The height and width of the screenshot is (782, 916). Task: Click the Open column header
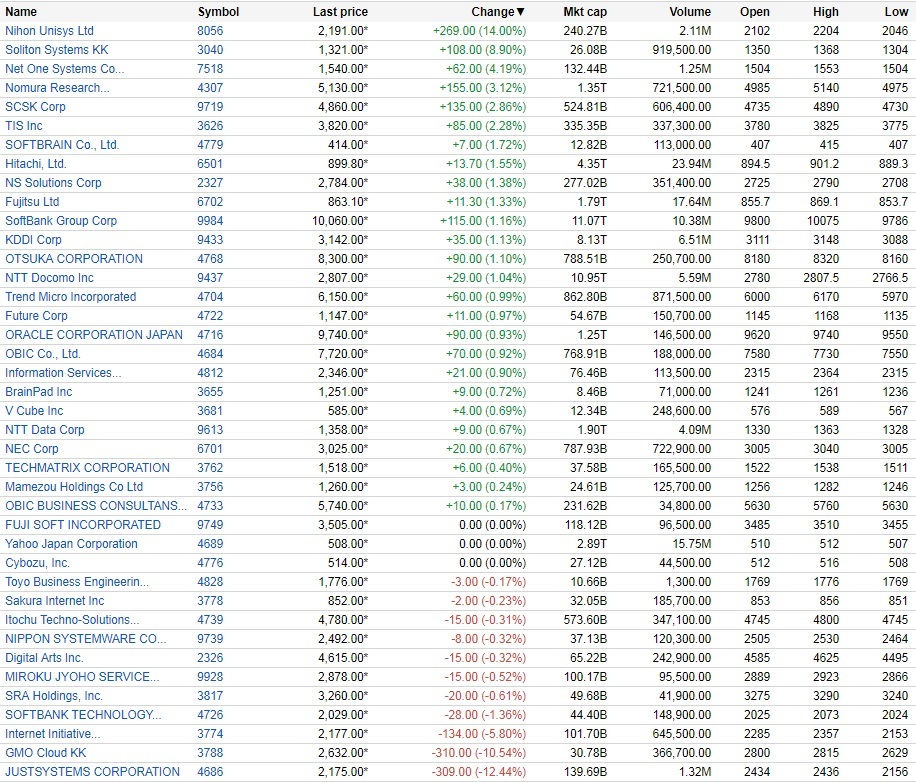[755, 12]
